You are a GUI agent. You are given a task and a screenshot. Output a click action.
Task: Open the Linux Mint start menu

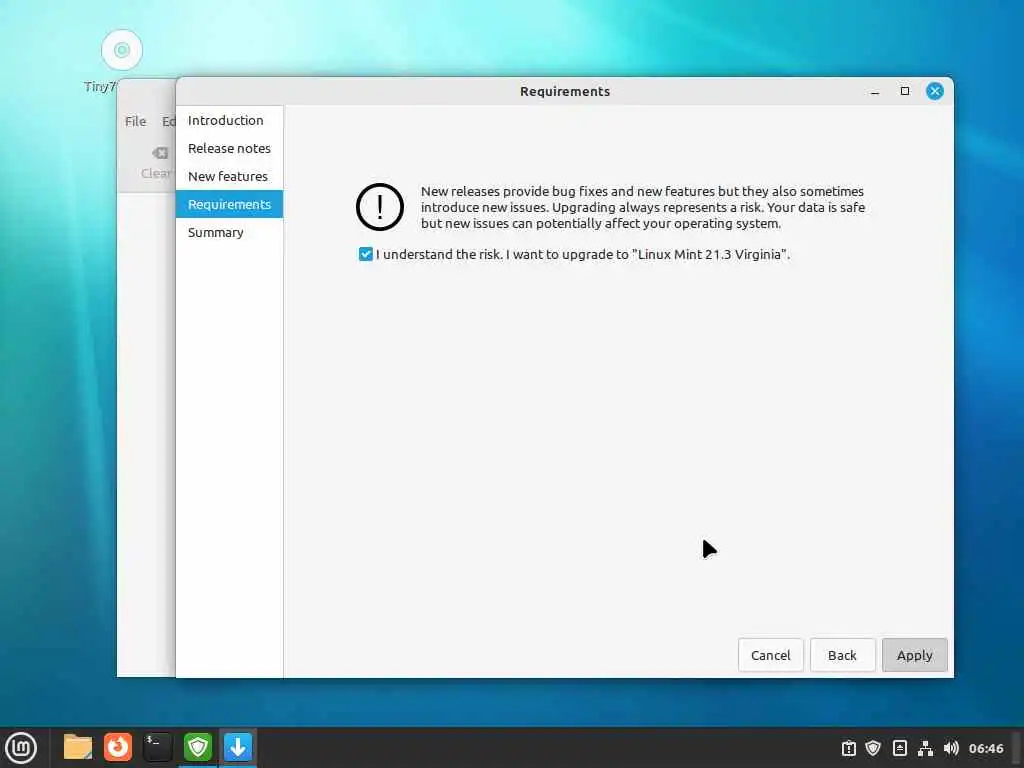tap(21, 748)
